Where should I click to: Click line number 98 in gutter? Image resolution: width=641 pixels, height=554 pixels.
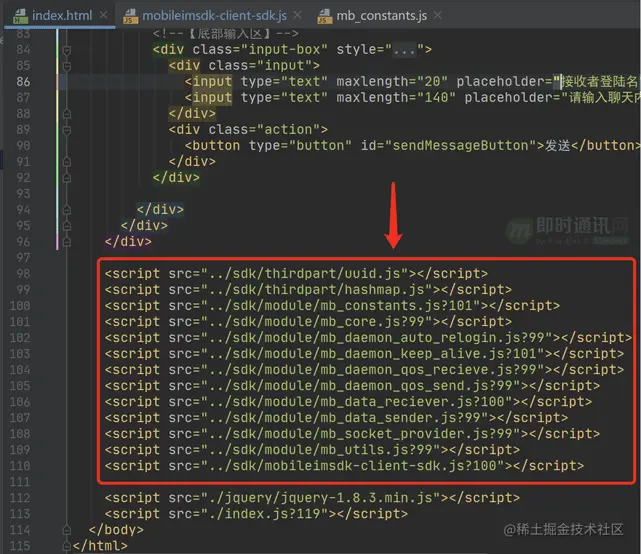point(23,274)
